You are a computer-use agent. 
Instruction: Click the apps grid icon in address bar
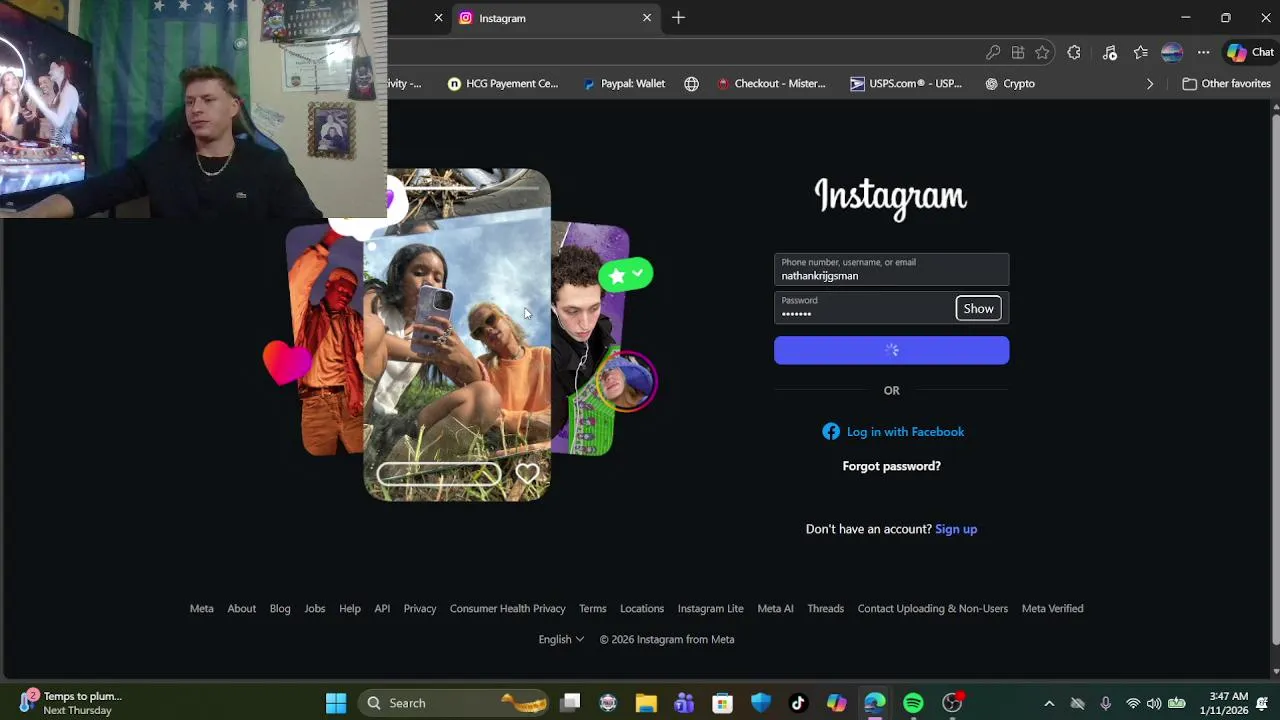[1018, 53]
